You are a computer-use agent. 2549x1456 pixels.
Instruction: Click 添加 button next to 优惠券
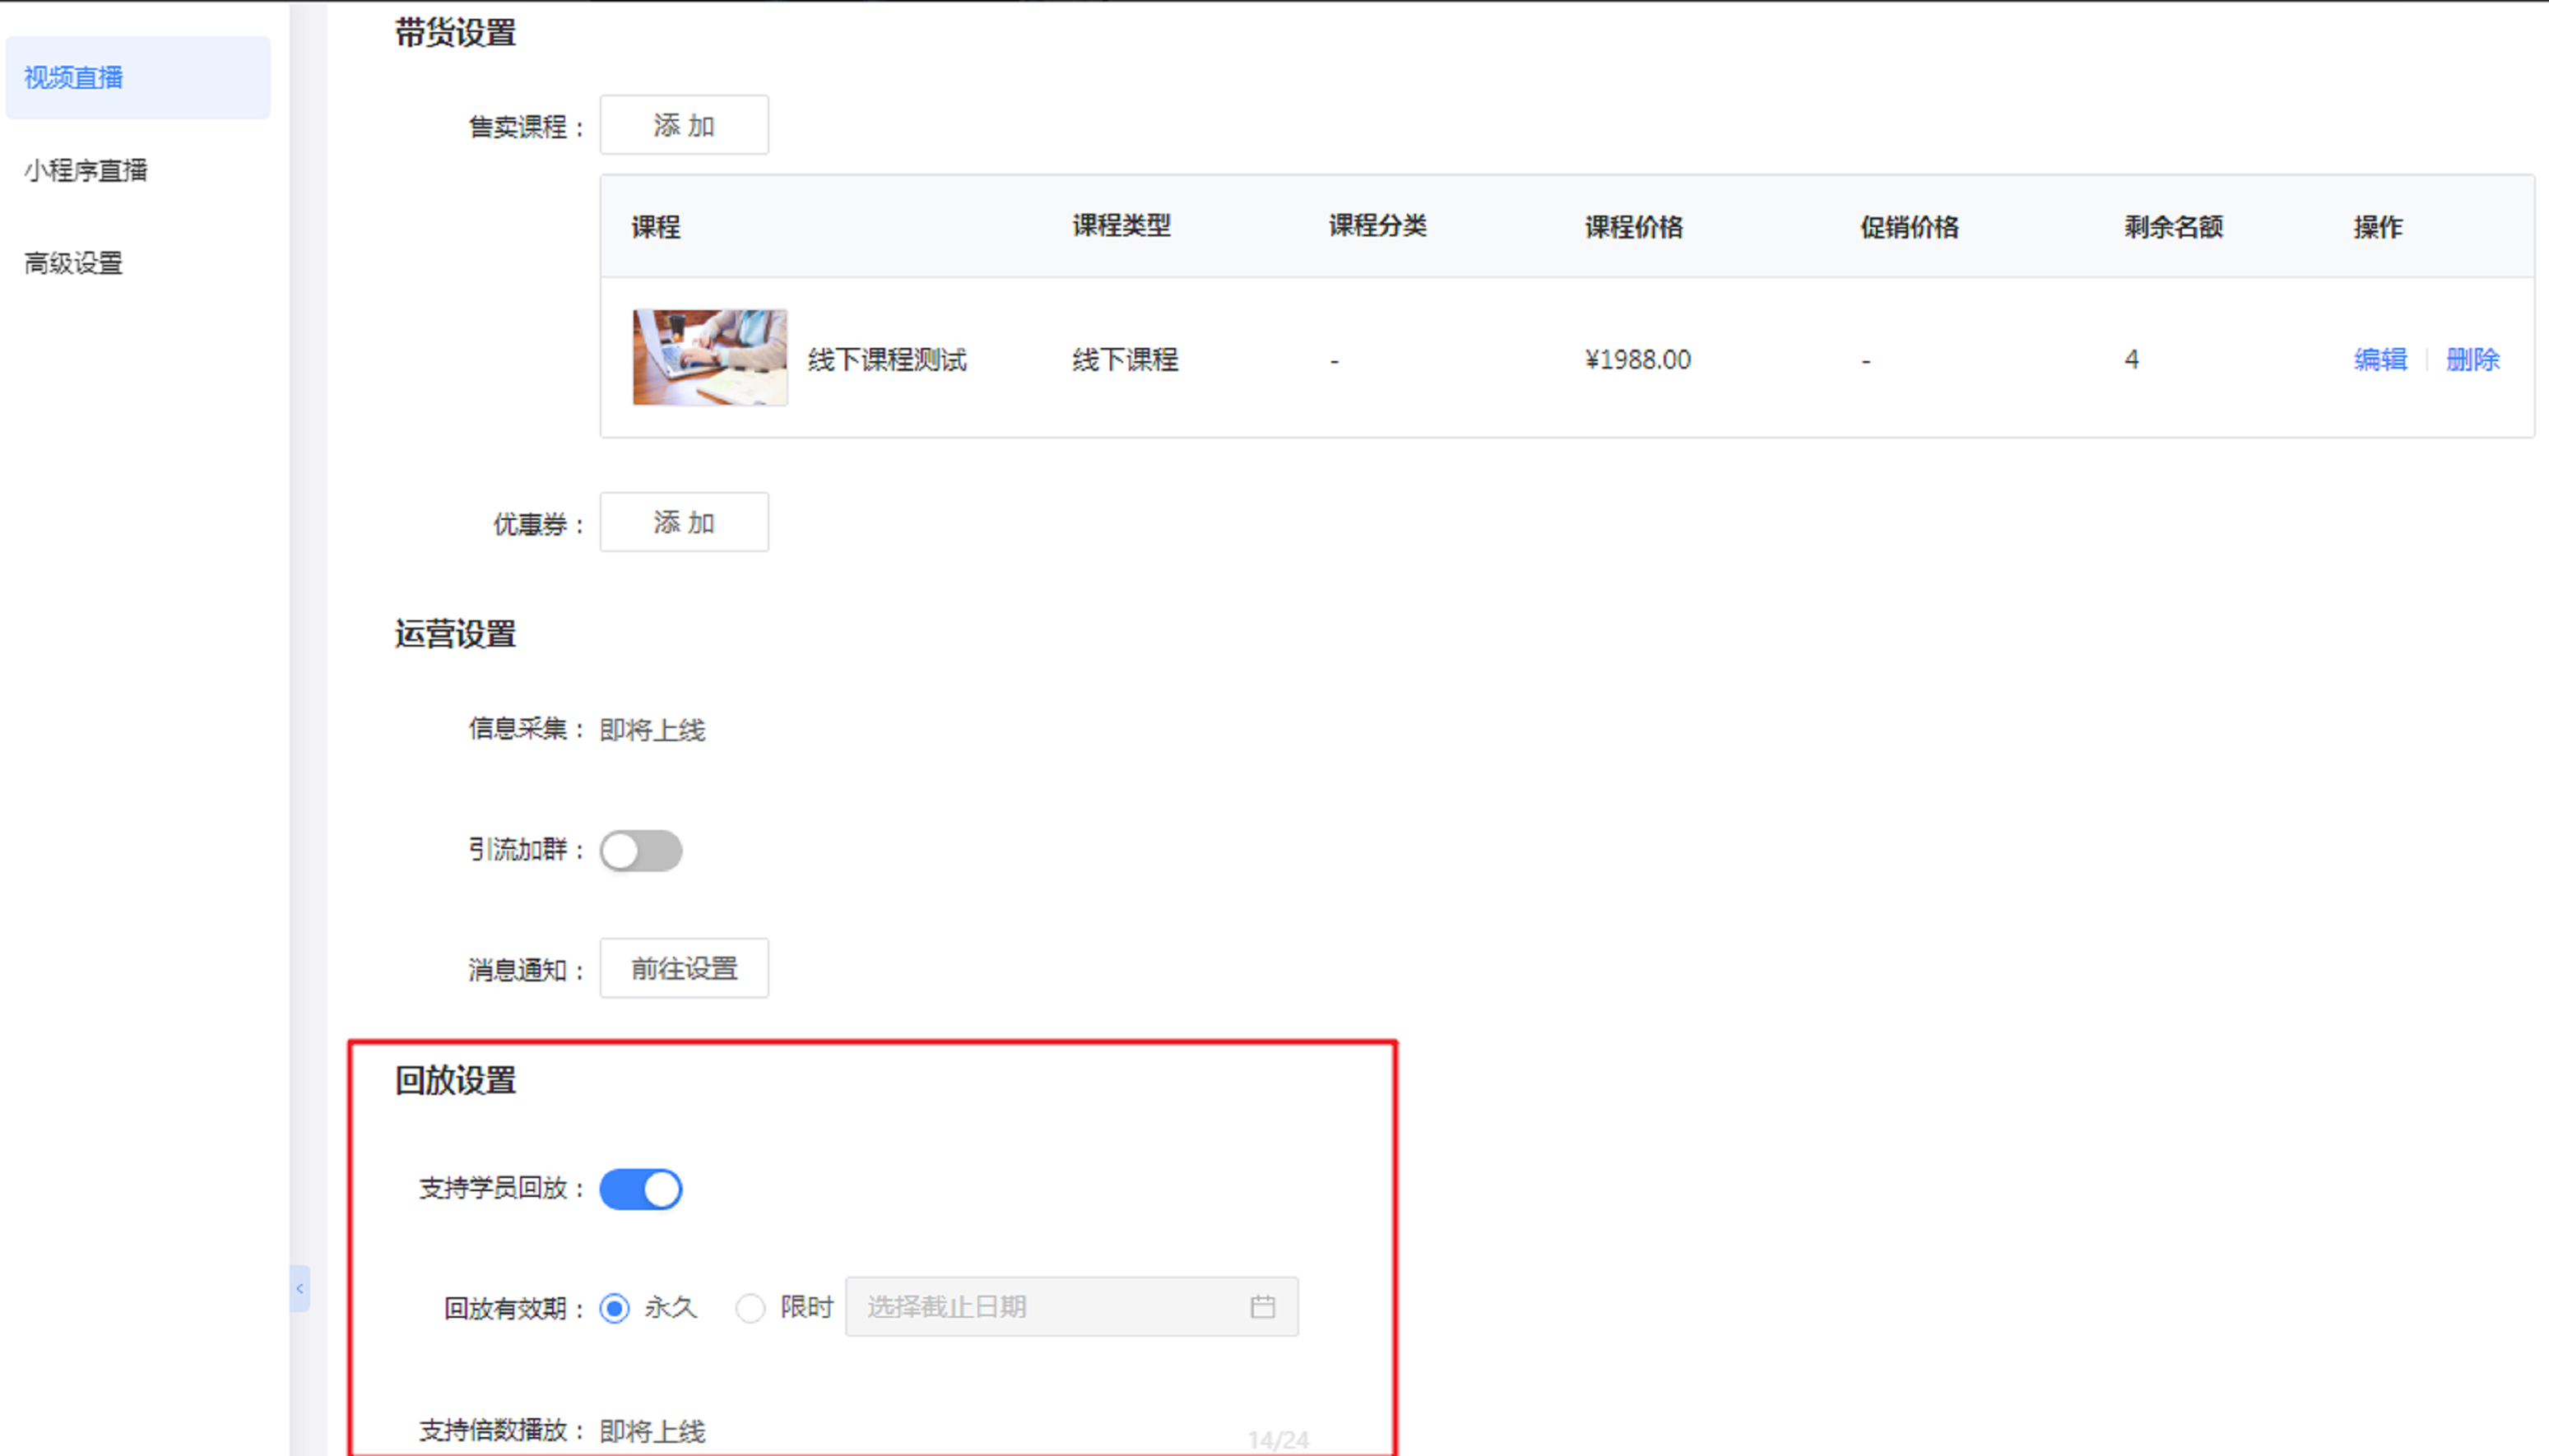pyautogui.click(x=684, y=522)
